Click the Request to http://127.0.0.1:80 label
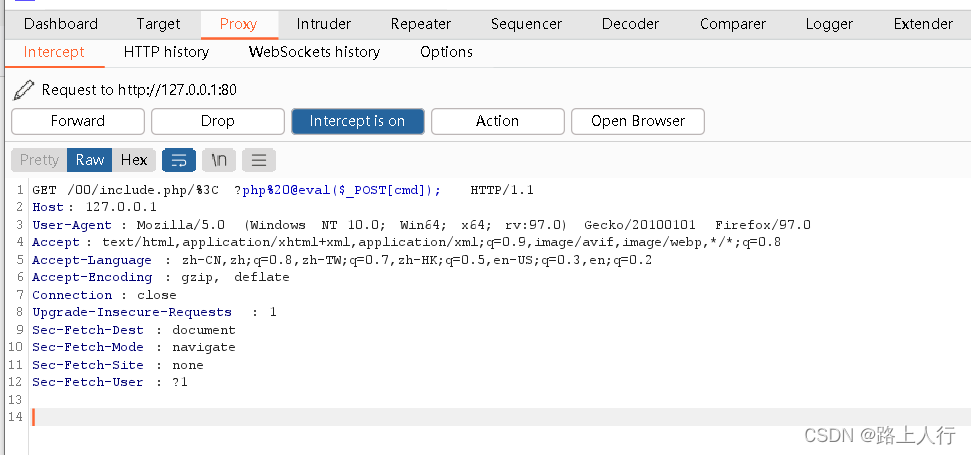The height and width of the screenshot is (455, 971). coord(139,90)
